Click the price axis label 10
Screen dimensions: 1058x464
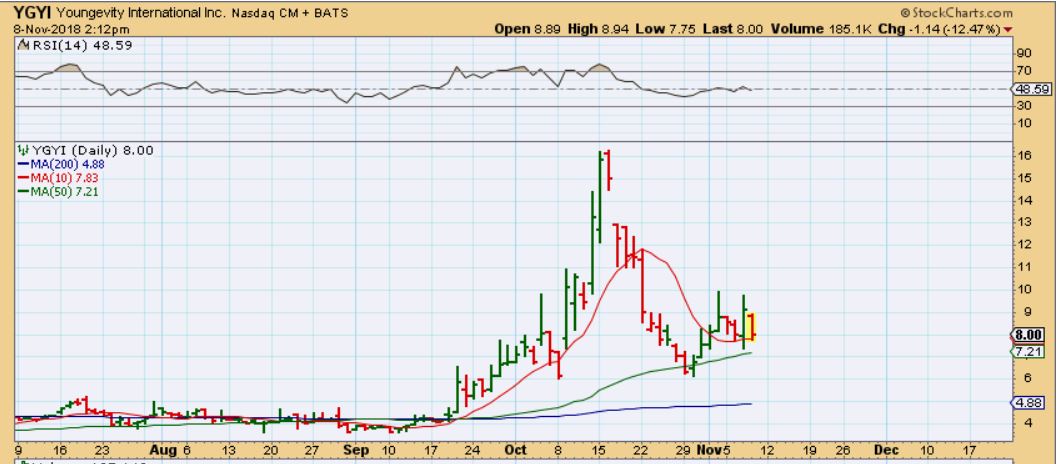coord(1024,289)
